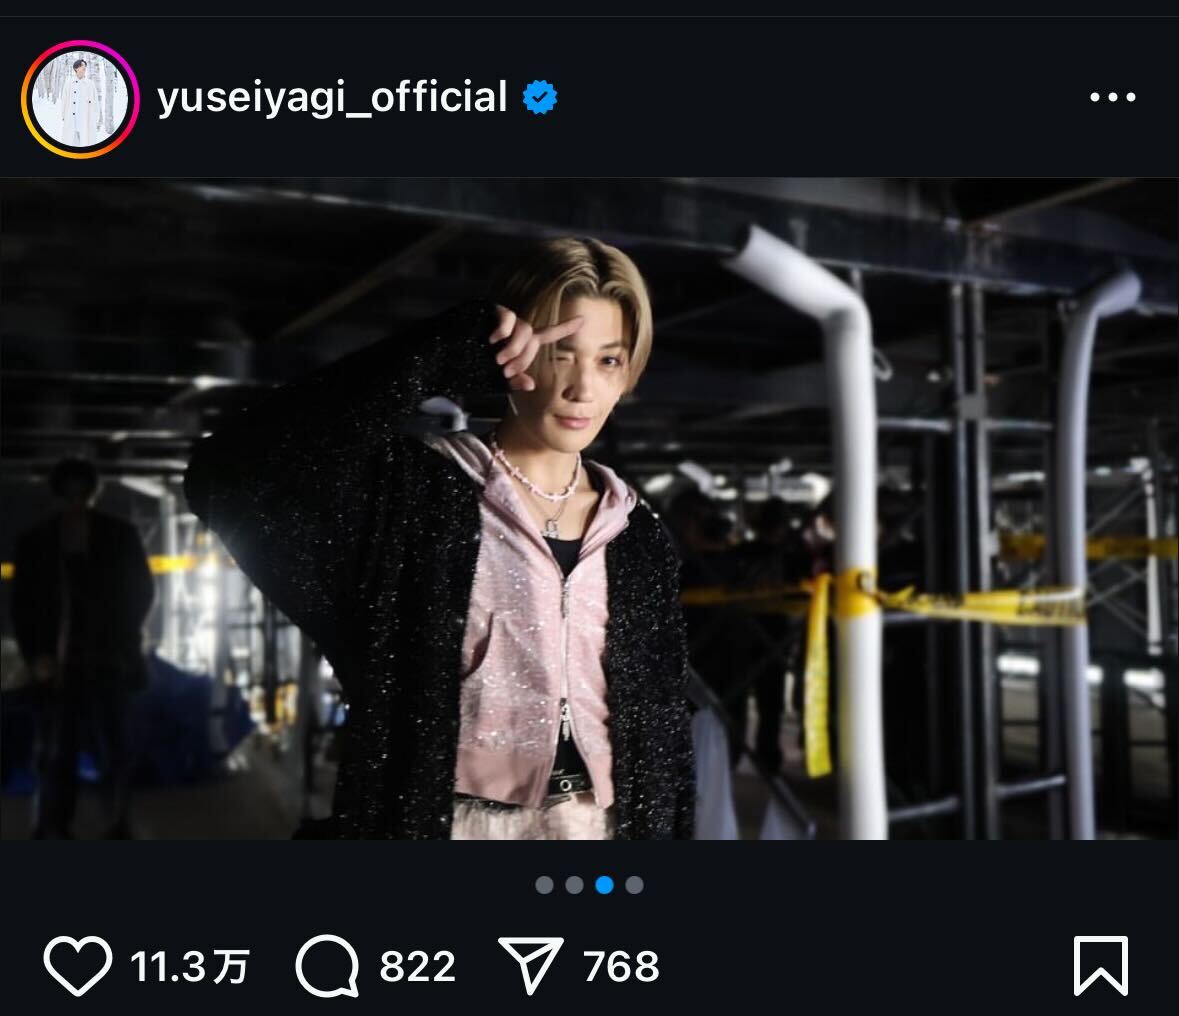
Task: Select the active third carousel dot
Action: tap(605, 885)
